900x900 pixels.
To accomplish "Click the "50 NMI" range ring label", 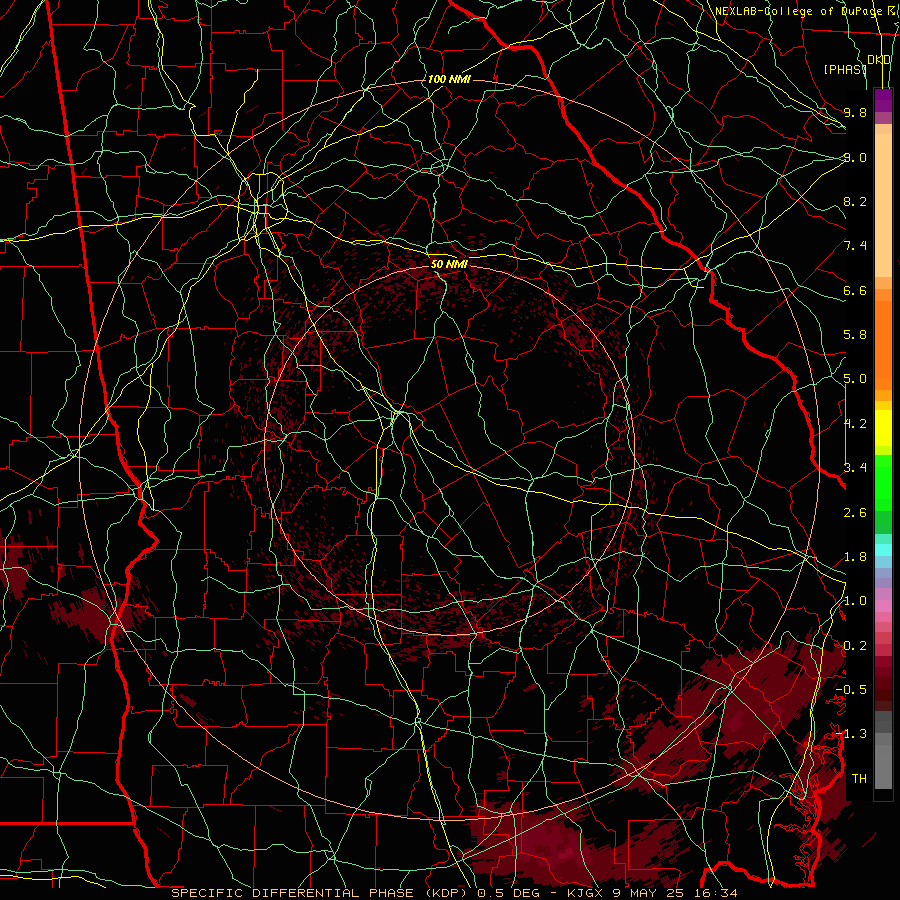I will (449, 264).
